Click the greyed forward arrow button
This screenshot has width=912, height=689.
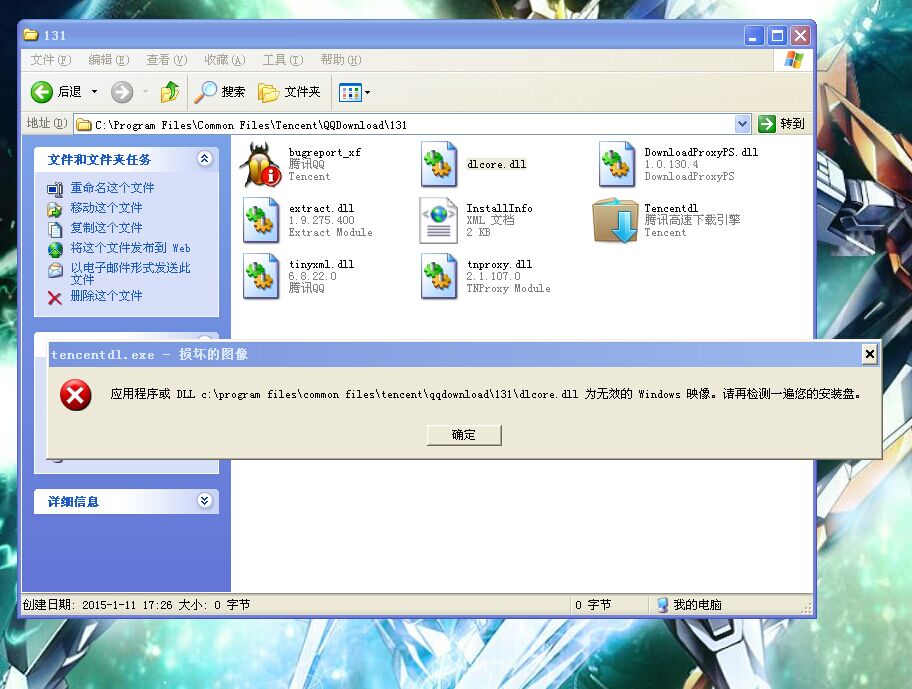[122, 92]
